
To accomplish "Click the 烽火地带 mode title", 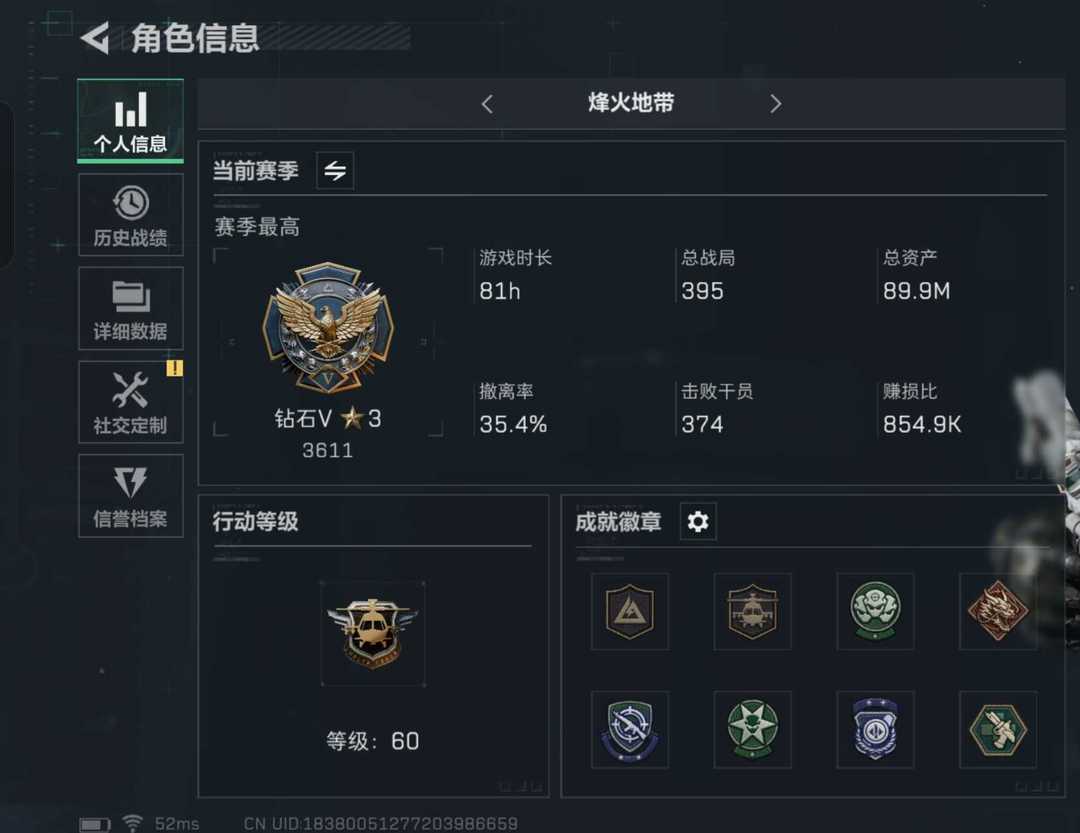I will coord(631,103).
